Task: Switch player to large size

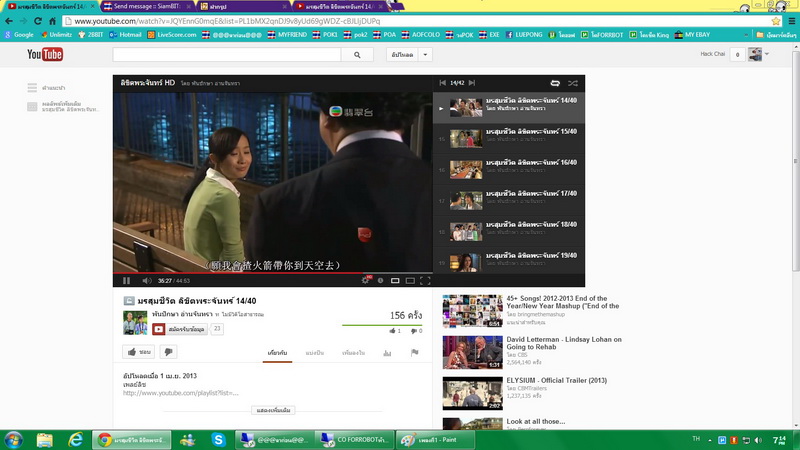Action: (x=410, y=281)
